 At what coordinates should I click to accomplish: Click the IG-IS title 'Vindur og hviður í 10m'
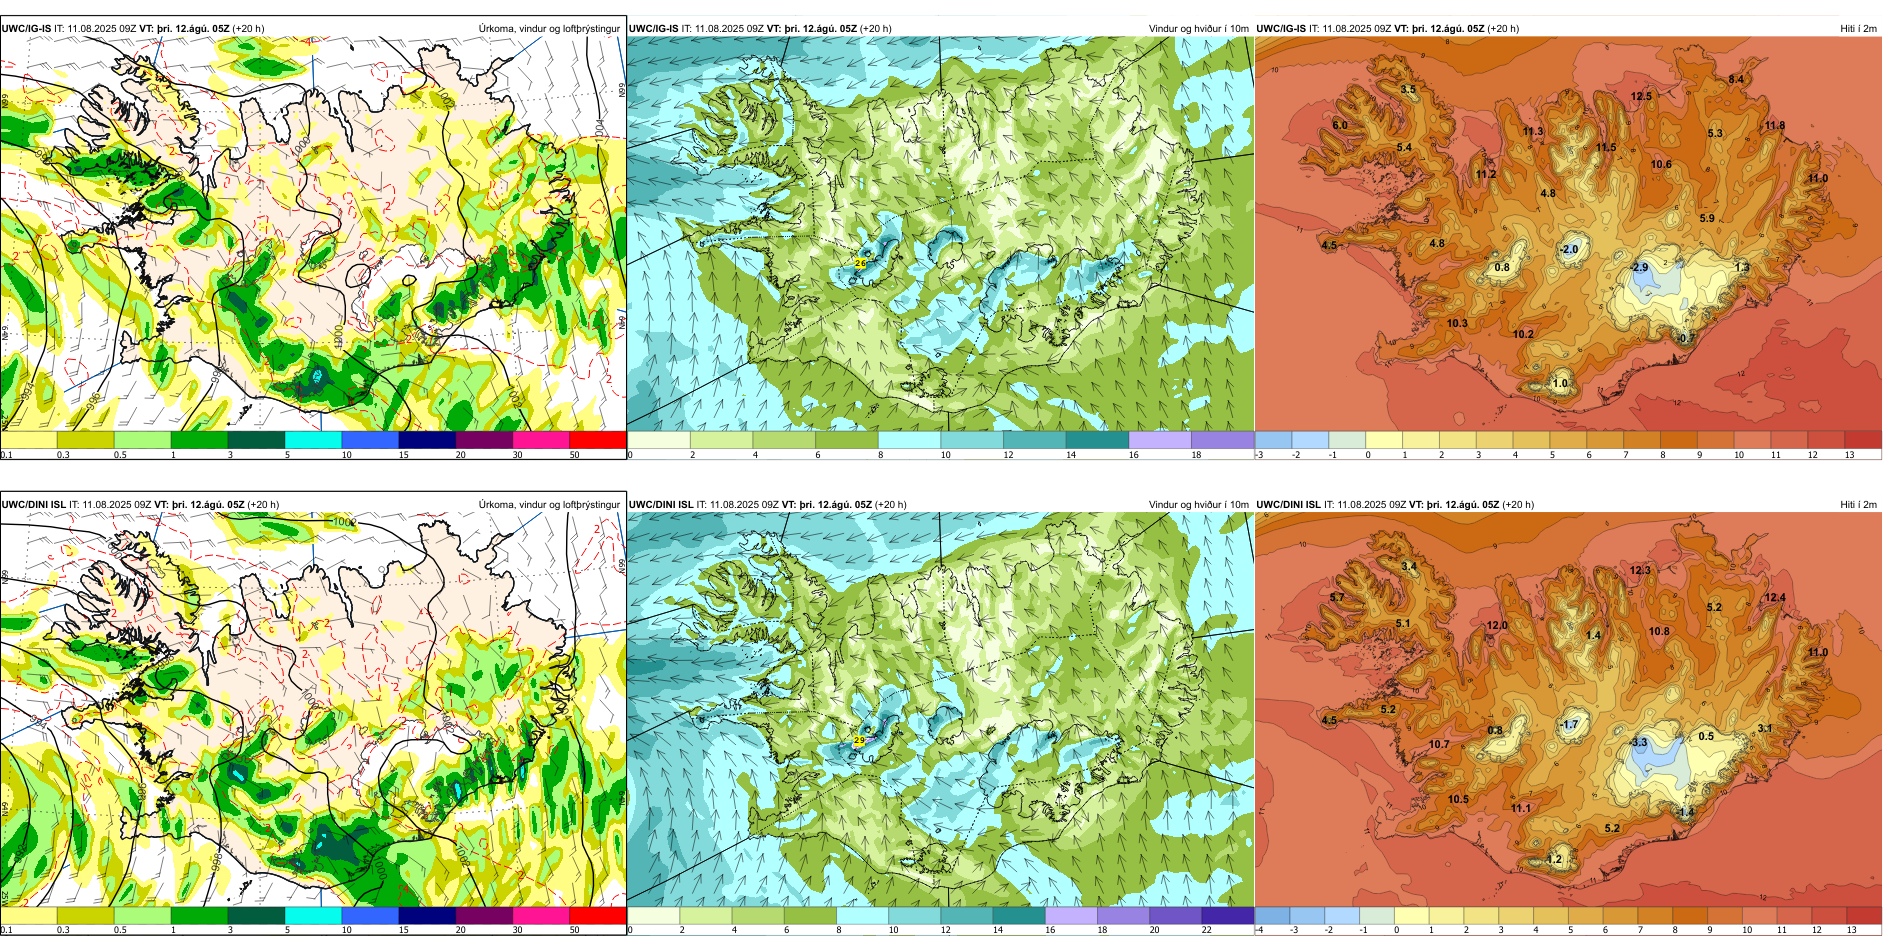coord(1199,29)
